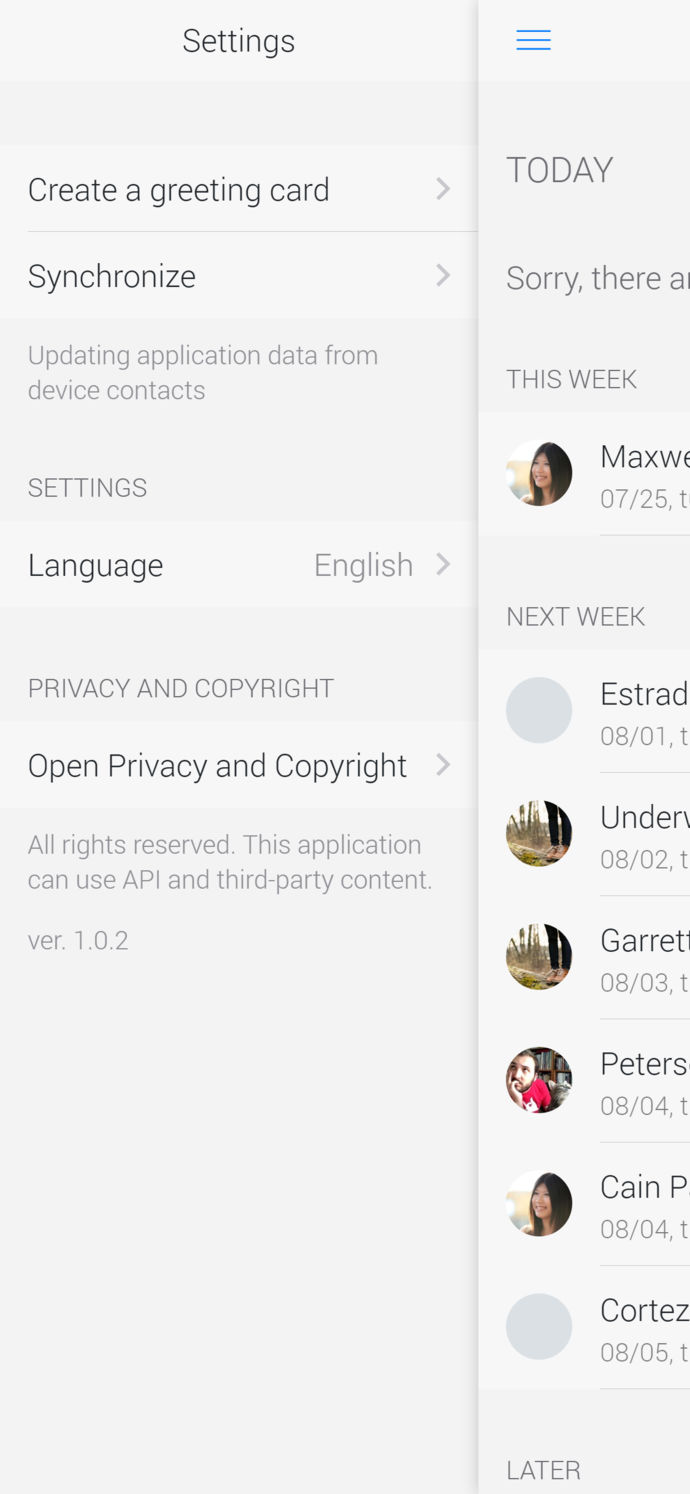Image resolution: width=690 pixels, height=1494 pixels.
Task: Tap the Privacy and Copyright chevron
Action: (443, 765)
